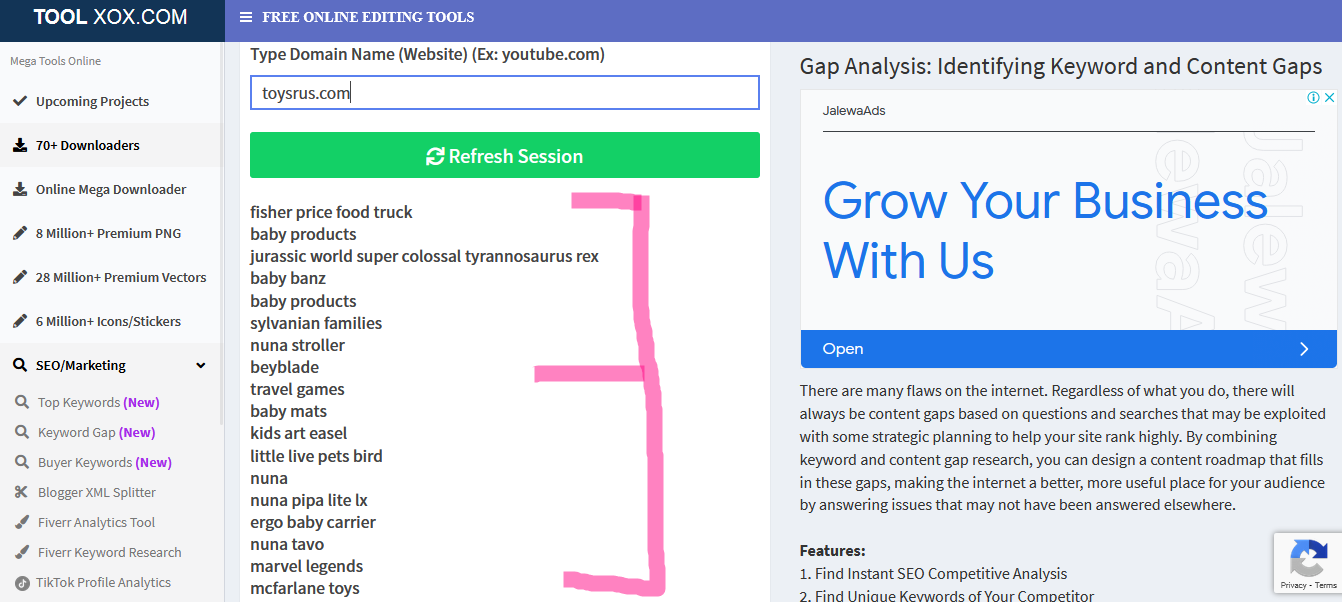Open the Fiverr Keyword Research link
Screen dimensions: 1342x602
point(110,552)
